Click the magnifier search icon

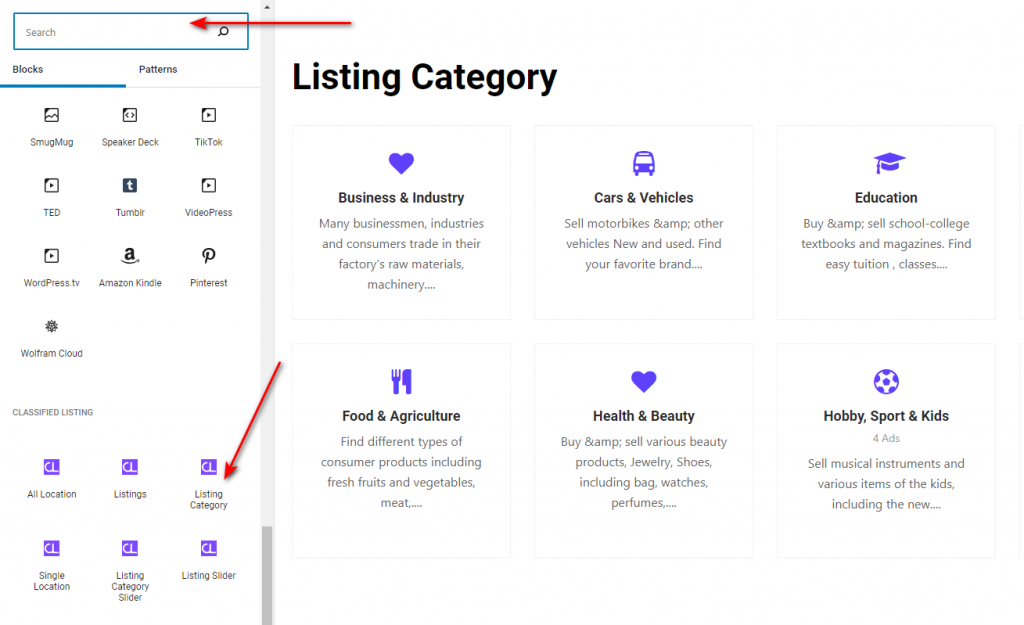coord(223,31)
